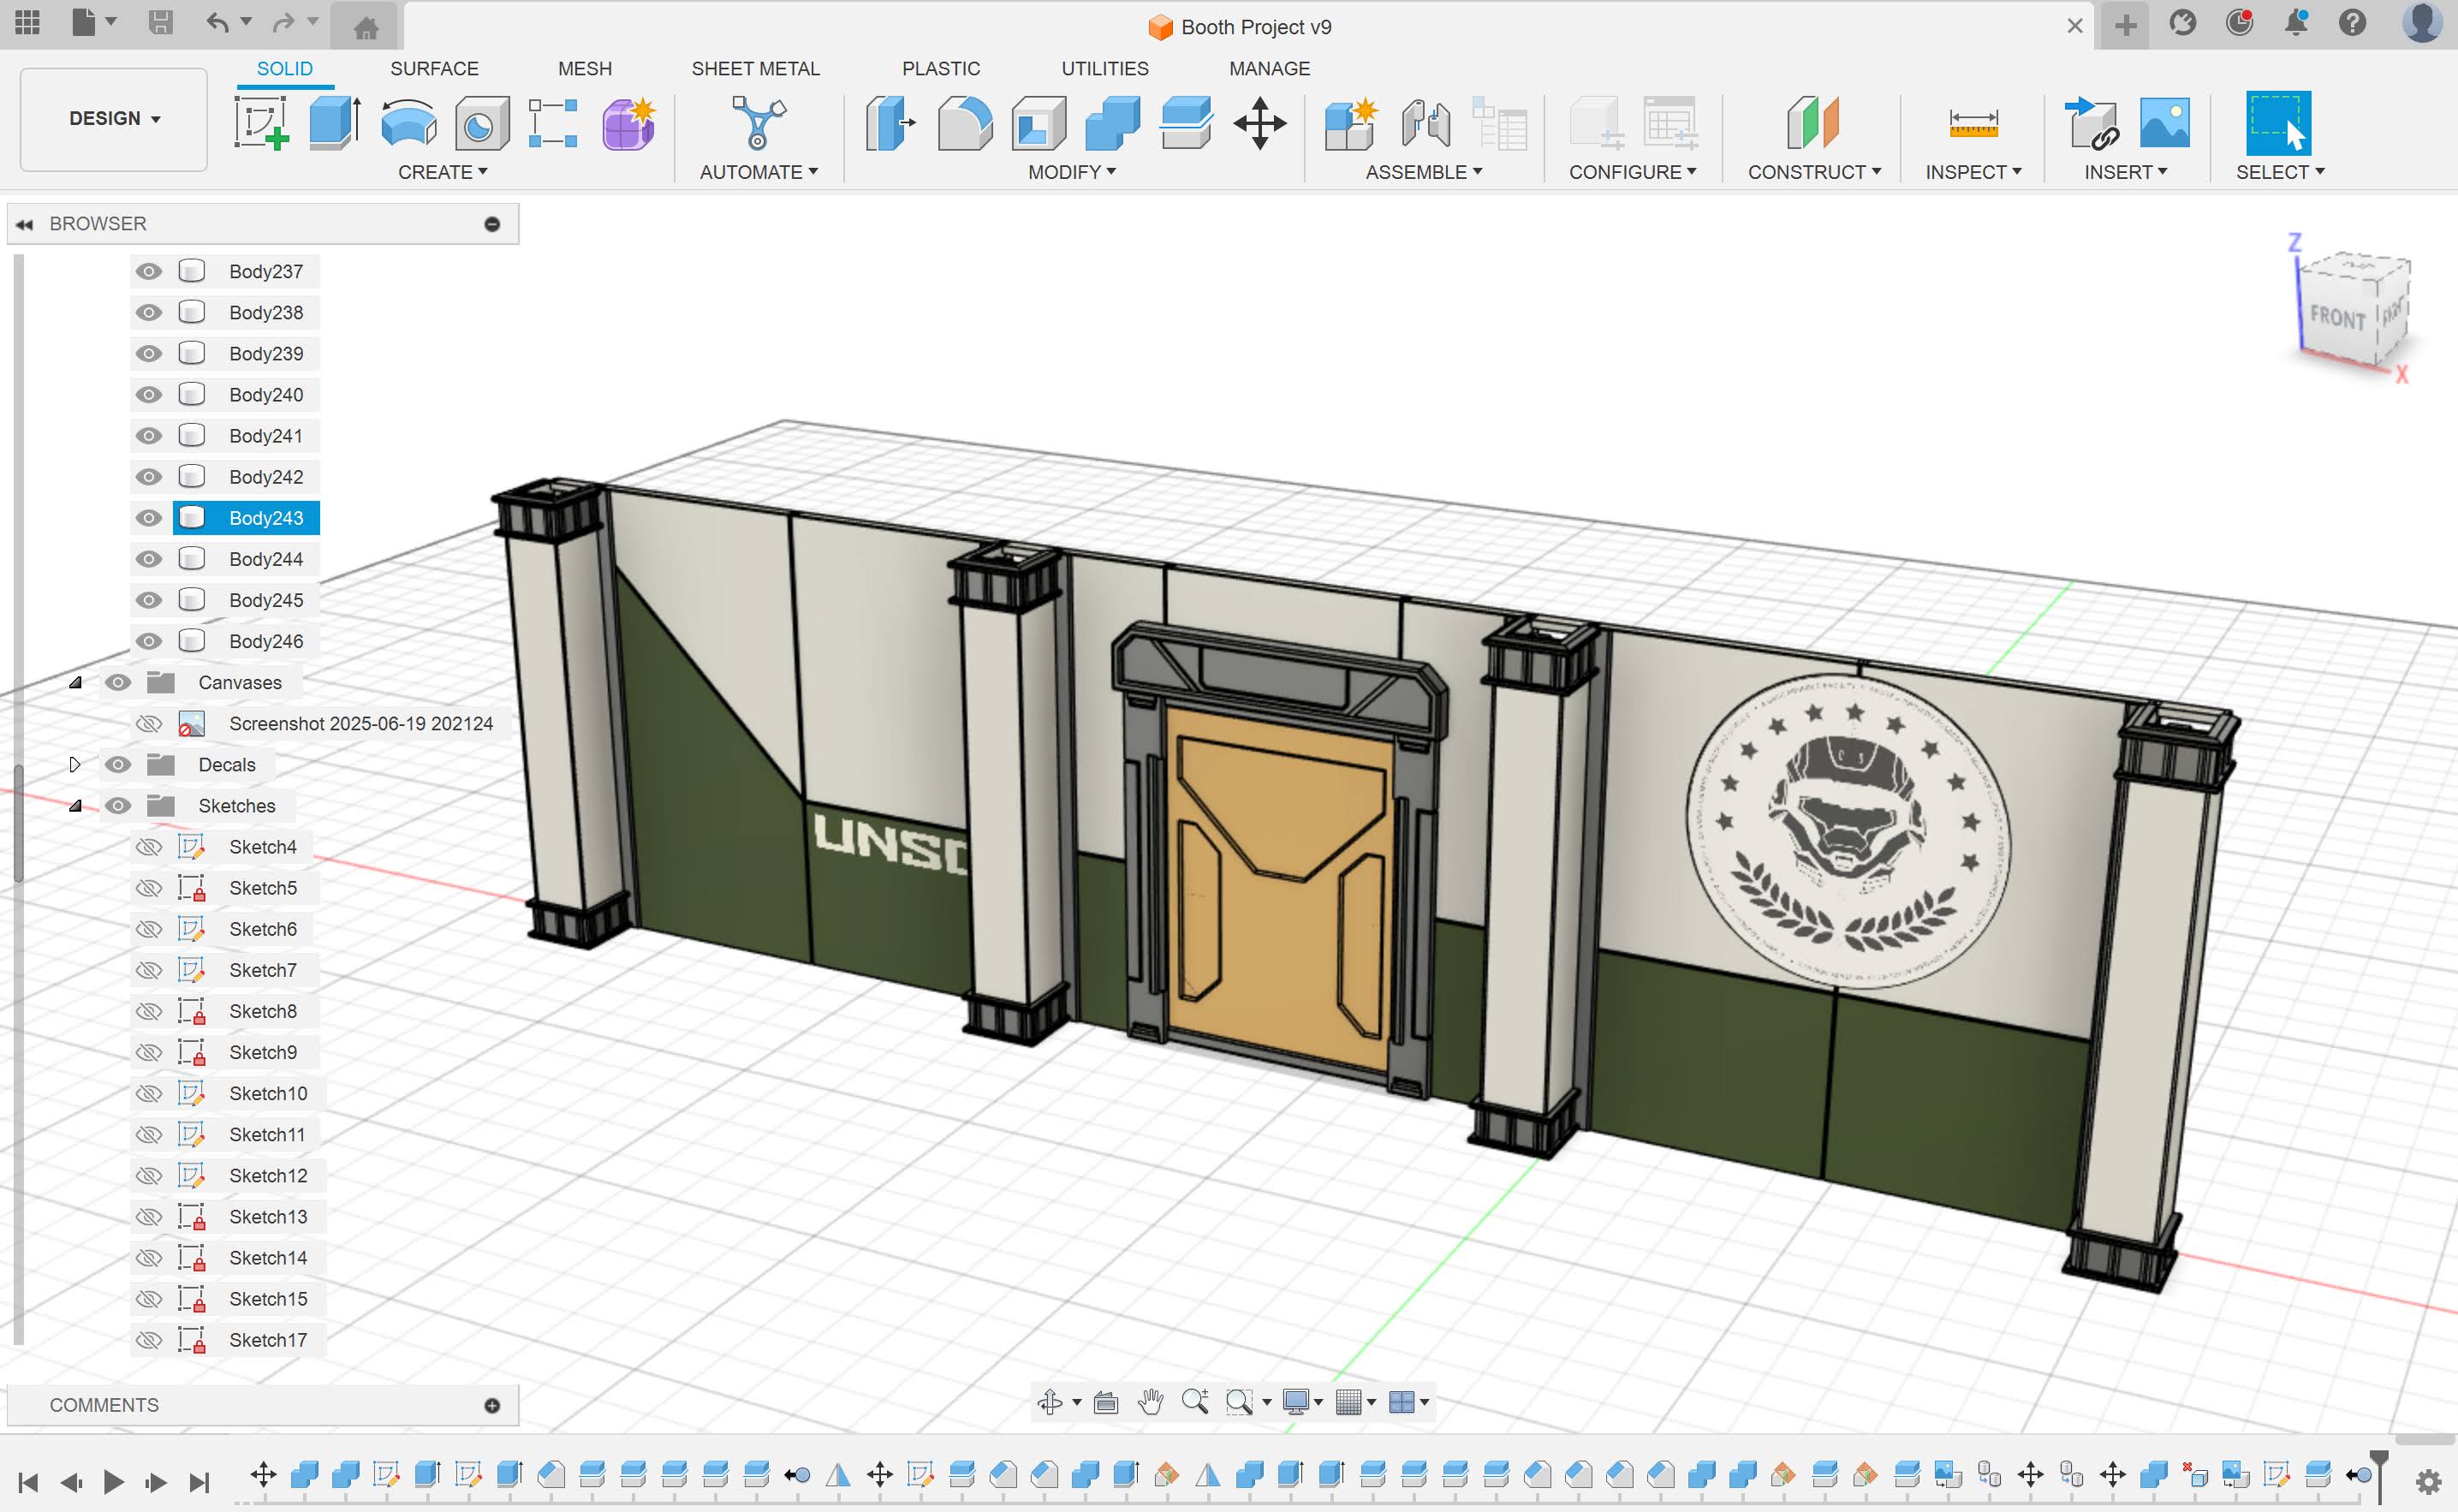The image size is (2458, 1512).
Task: Click the Offset Plane construct icon
Action: coord(1813,123)
